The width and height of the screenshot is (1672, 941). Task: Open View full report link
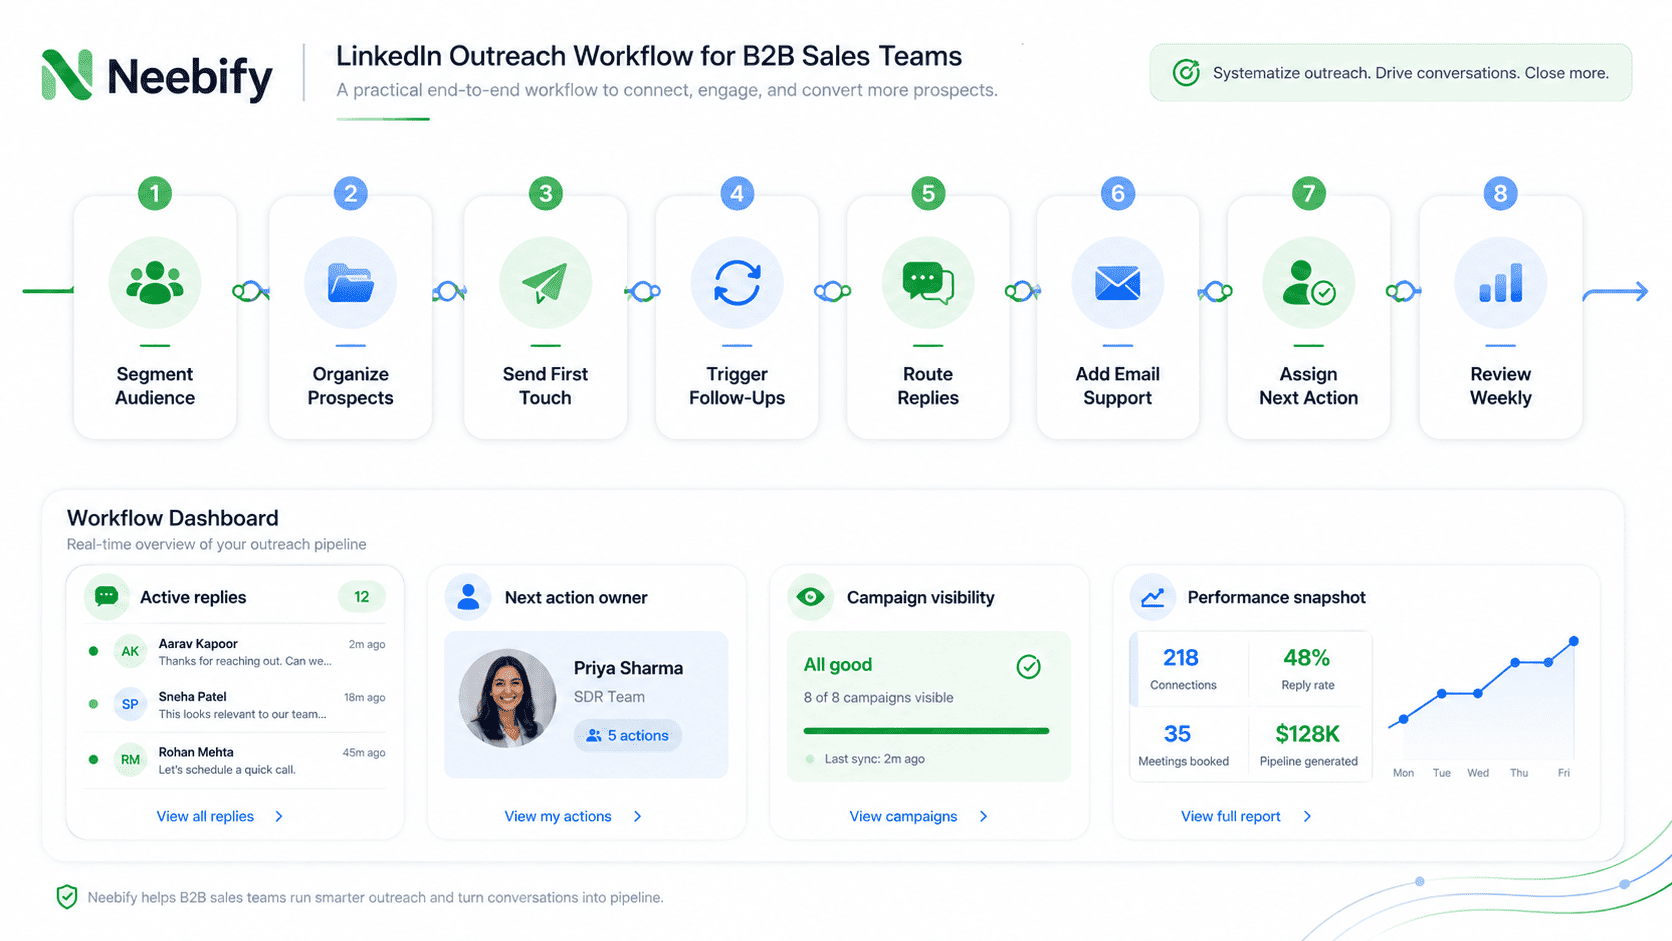1230,816
